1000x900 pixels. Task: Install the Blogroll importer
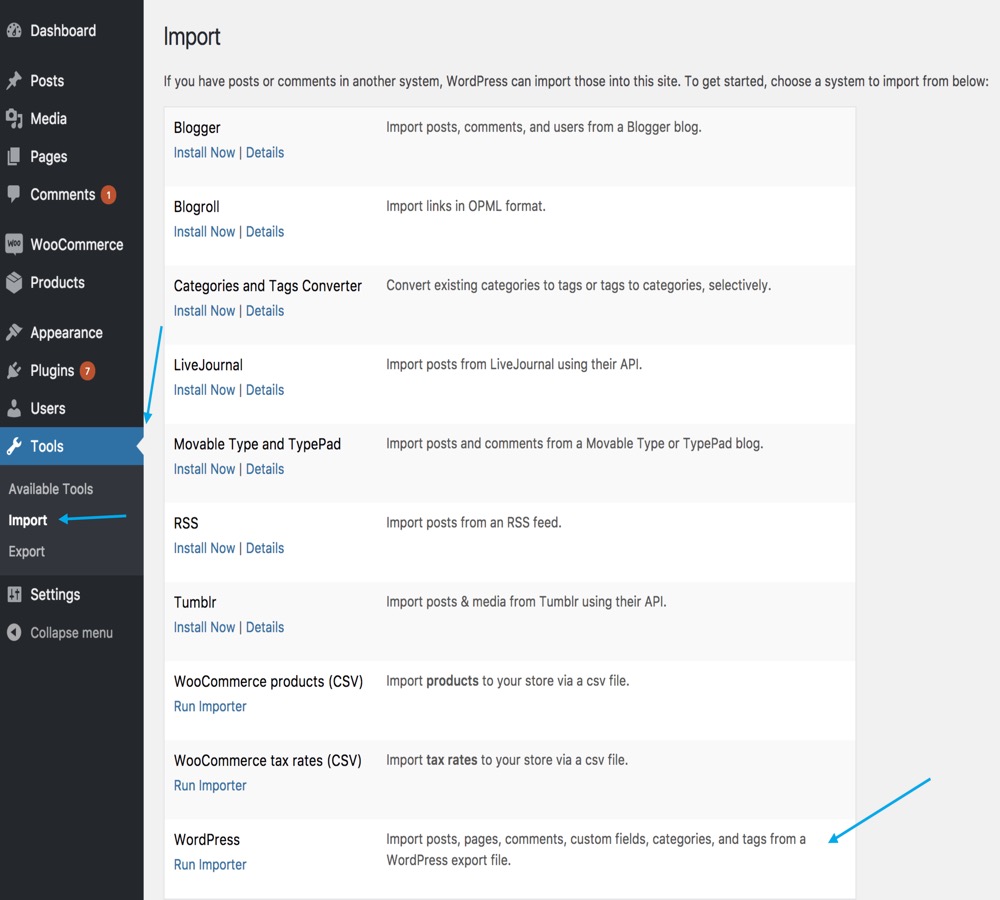click(x=204, y=232)
